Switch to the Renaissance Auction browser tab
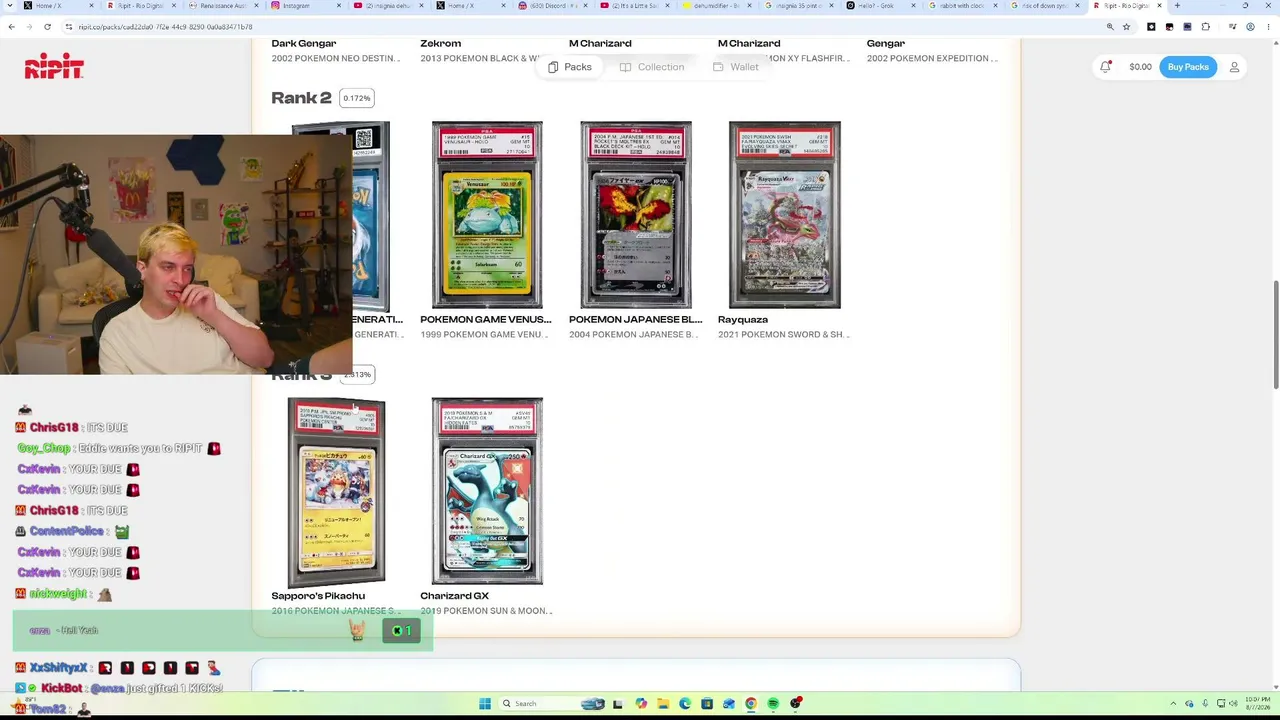 (223, 6)
